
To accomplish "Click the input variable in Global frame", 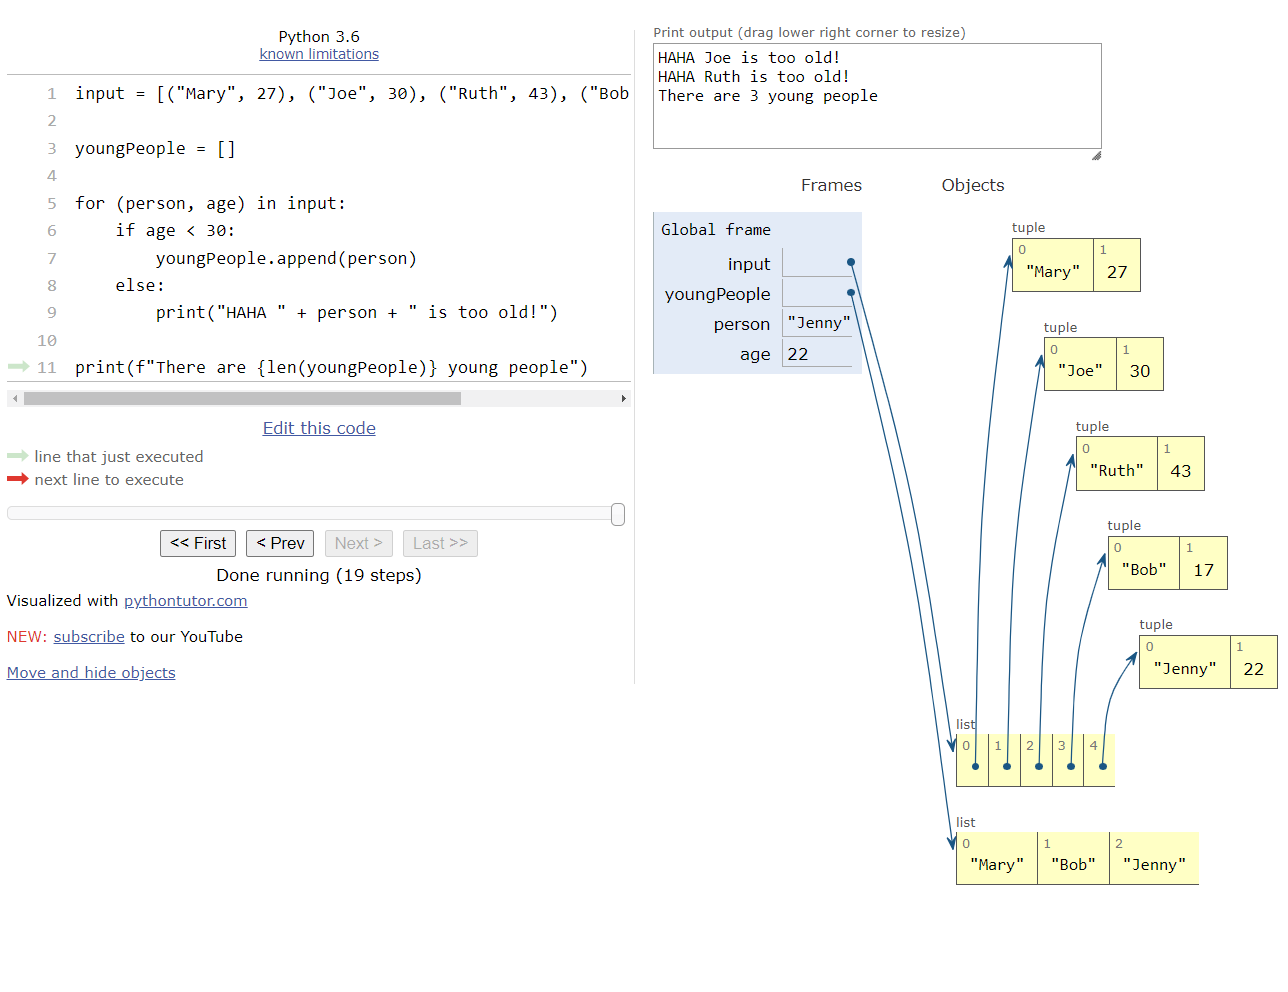I will point(749,264).
